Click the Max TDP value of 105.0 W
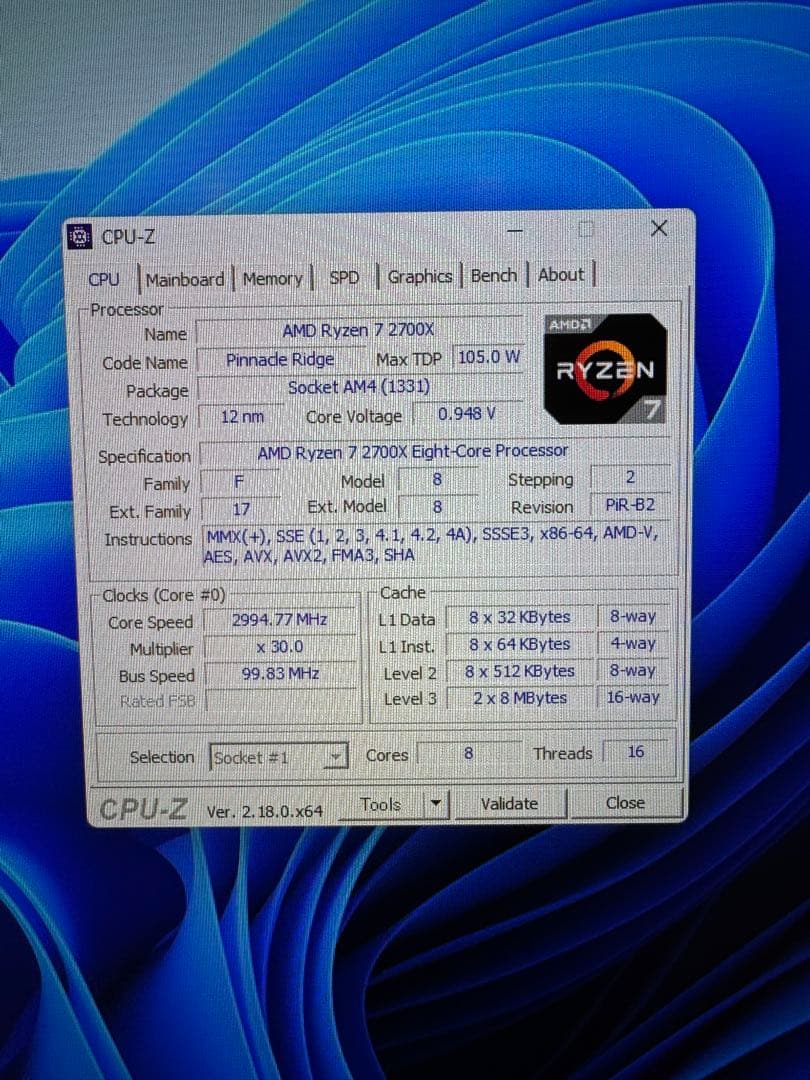Viewport: 810px width, 1080px height. tap(489, 359)
